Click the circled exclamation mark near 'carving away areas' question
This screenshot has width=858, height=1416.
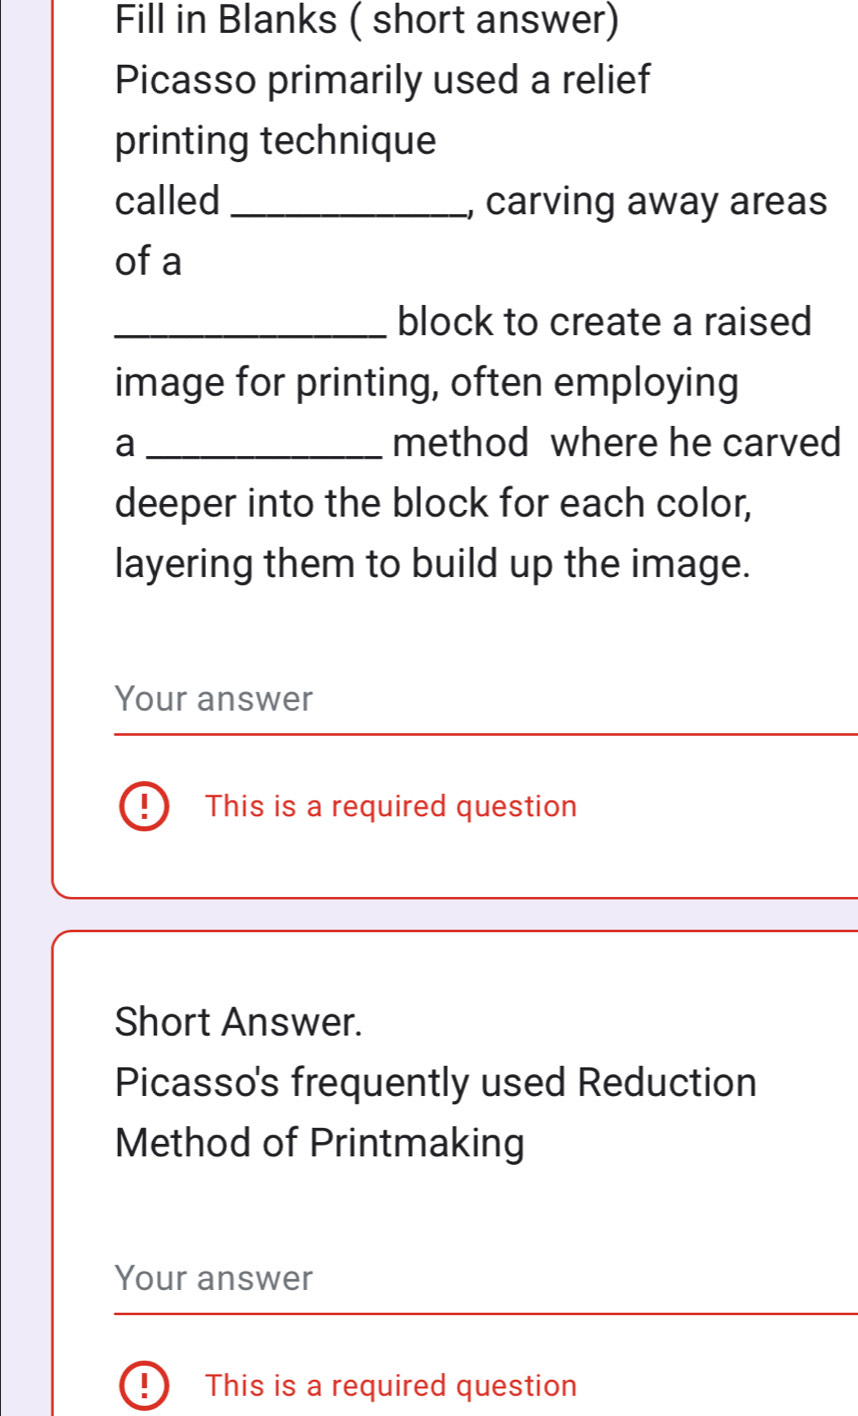(147, 806)
